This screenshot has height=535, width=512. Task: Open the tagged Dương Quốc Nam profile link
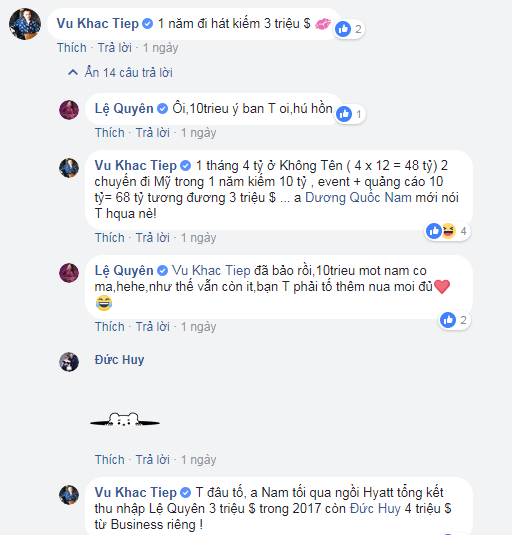358,198
